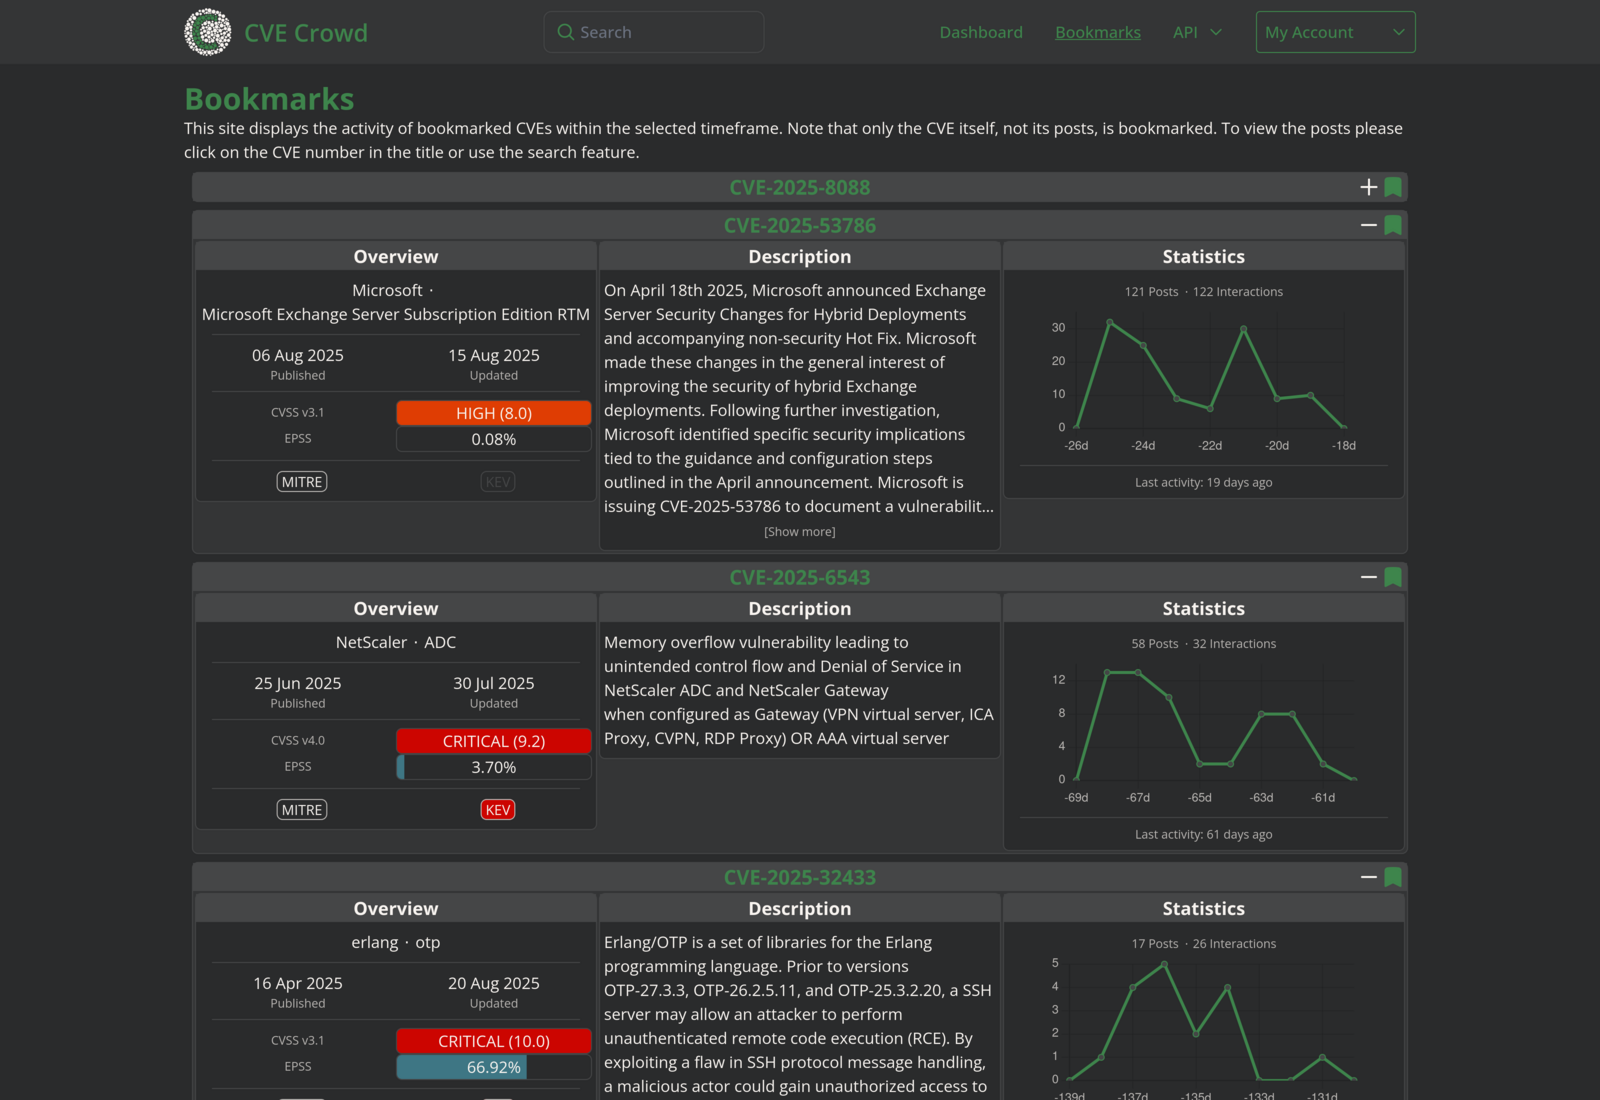The width and height of the screenshot is (1600, 1100).
Task: Expand the CVE-2025-8088 panel with plus icon
Action: [x=1368, y=188]
